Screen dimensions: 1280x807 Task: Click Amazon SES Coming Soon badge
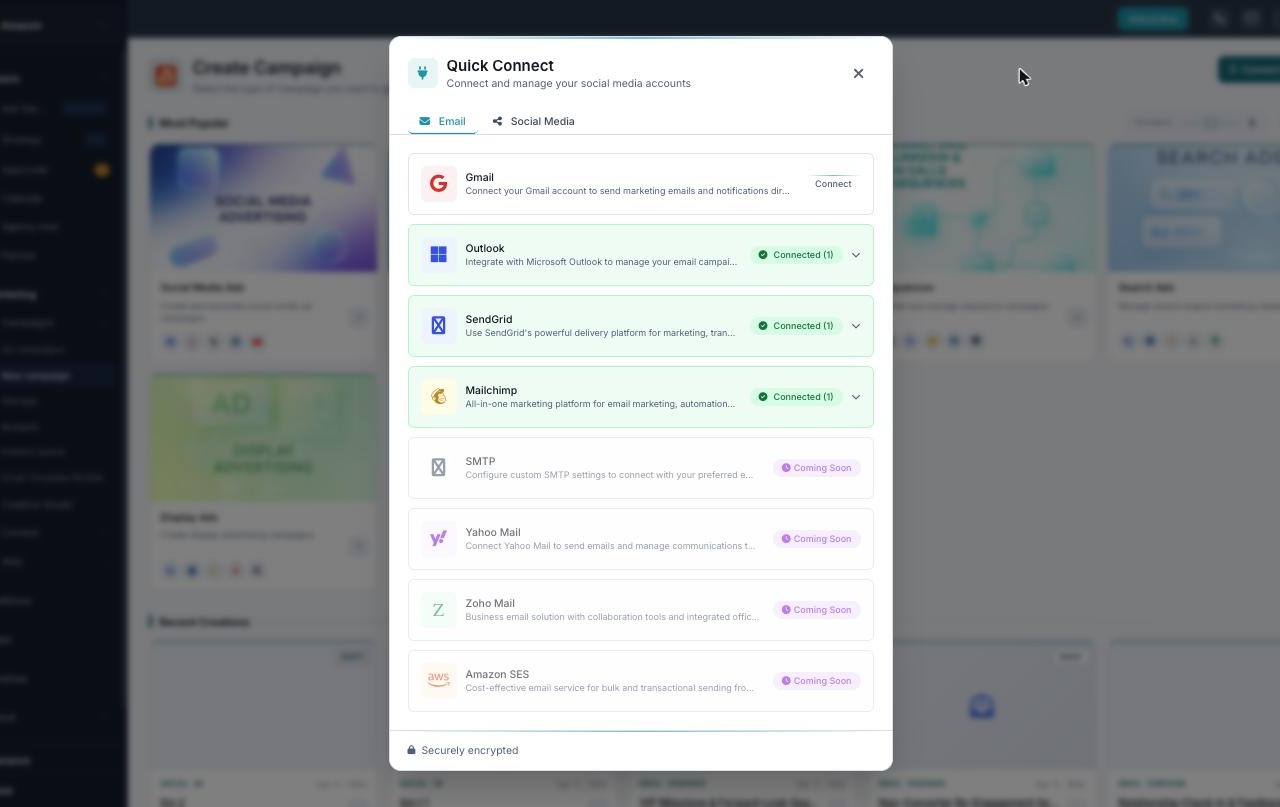pyautogui.click(x=816, y=681)
